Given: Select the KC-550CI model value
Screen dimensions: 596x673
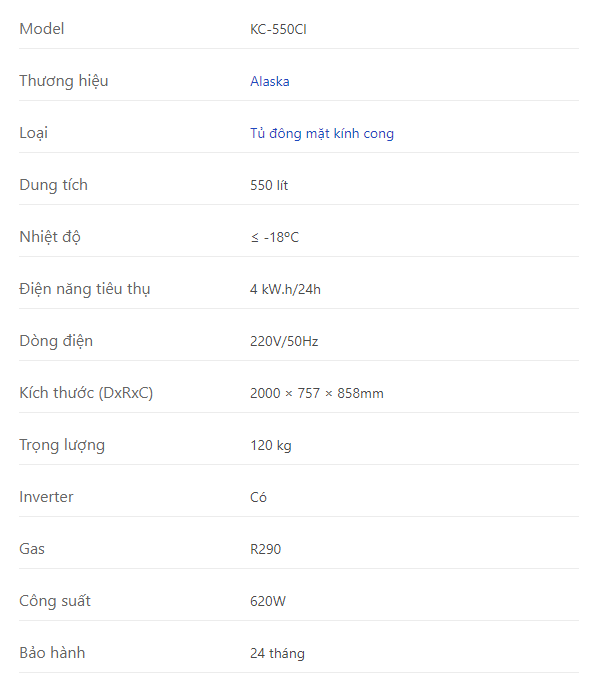Looking at the screenshot, I should pyautogui.click(x=278, y=29).
